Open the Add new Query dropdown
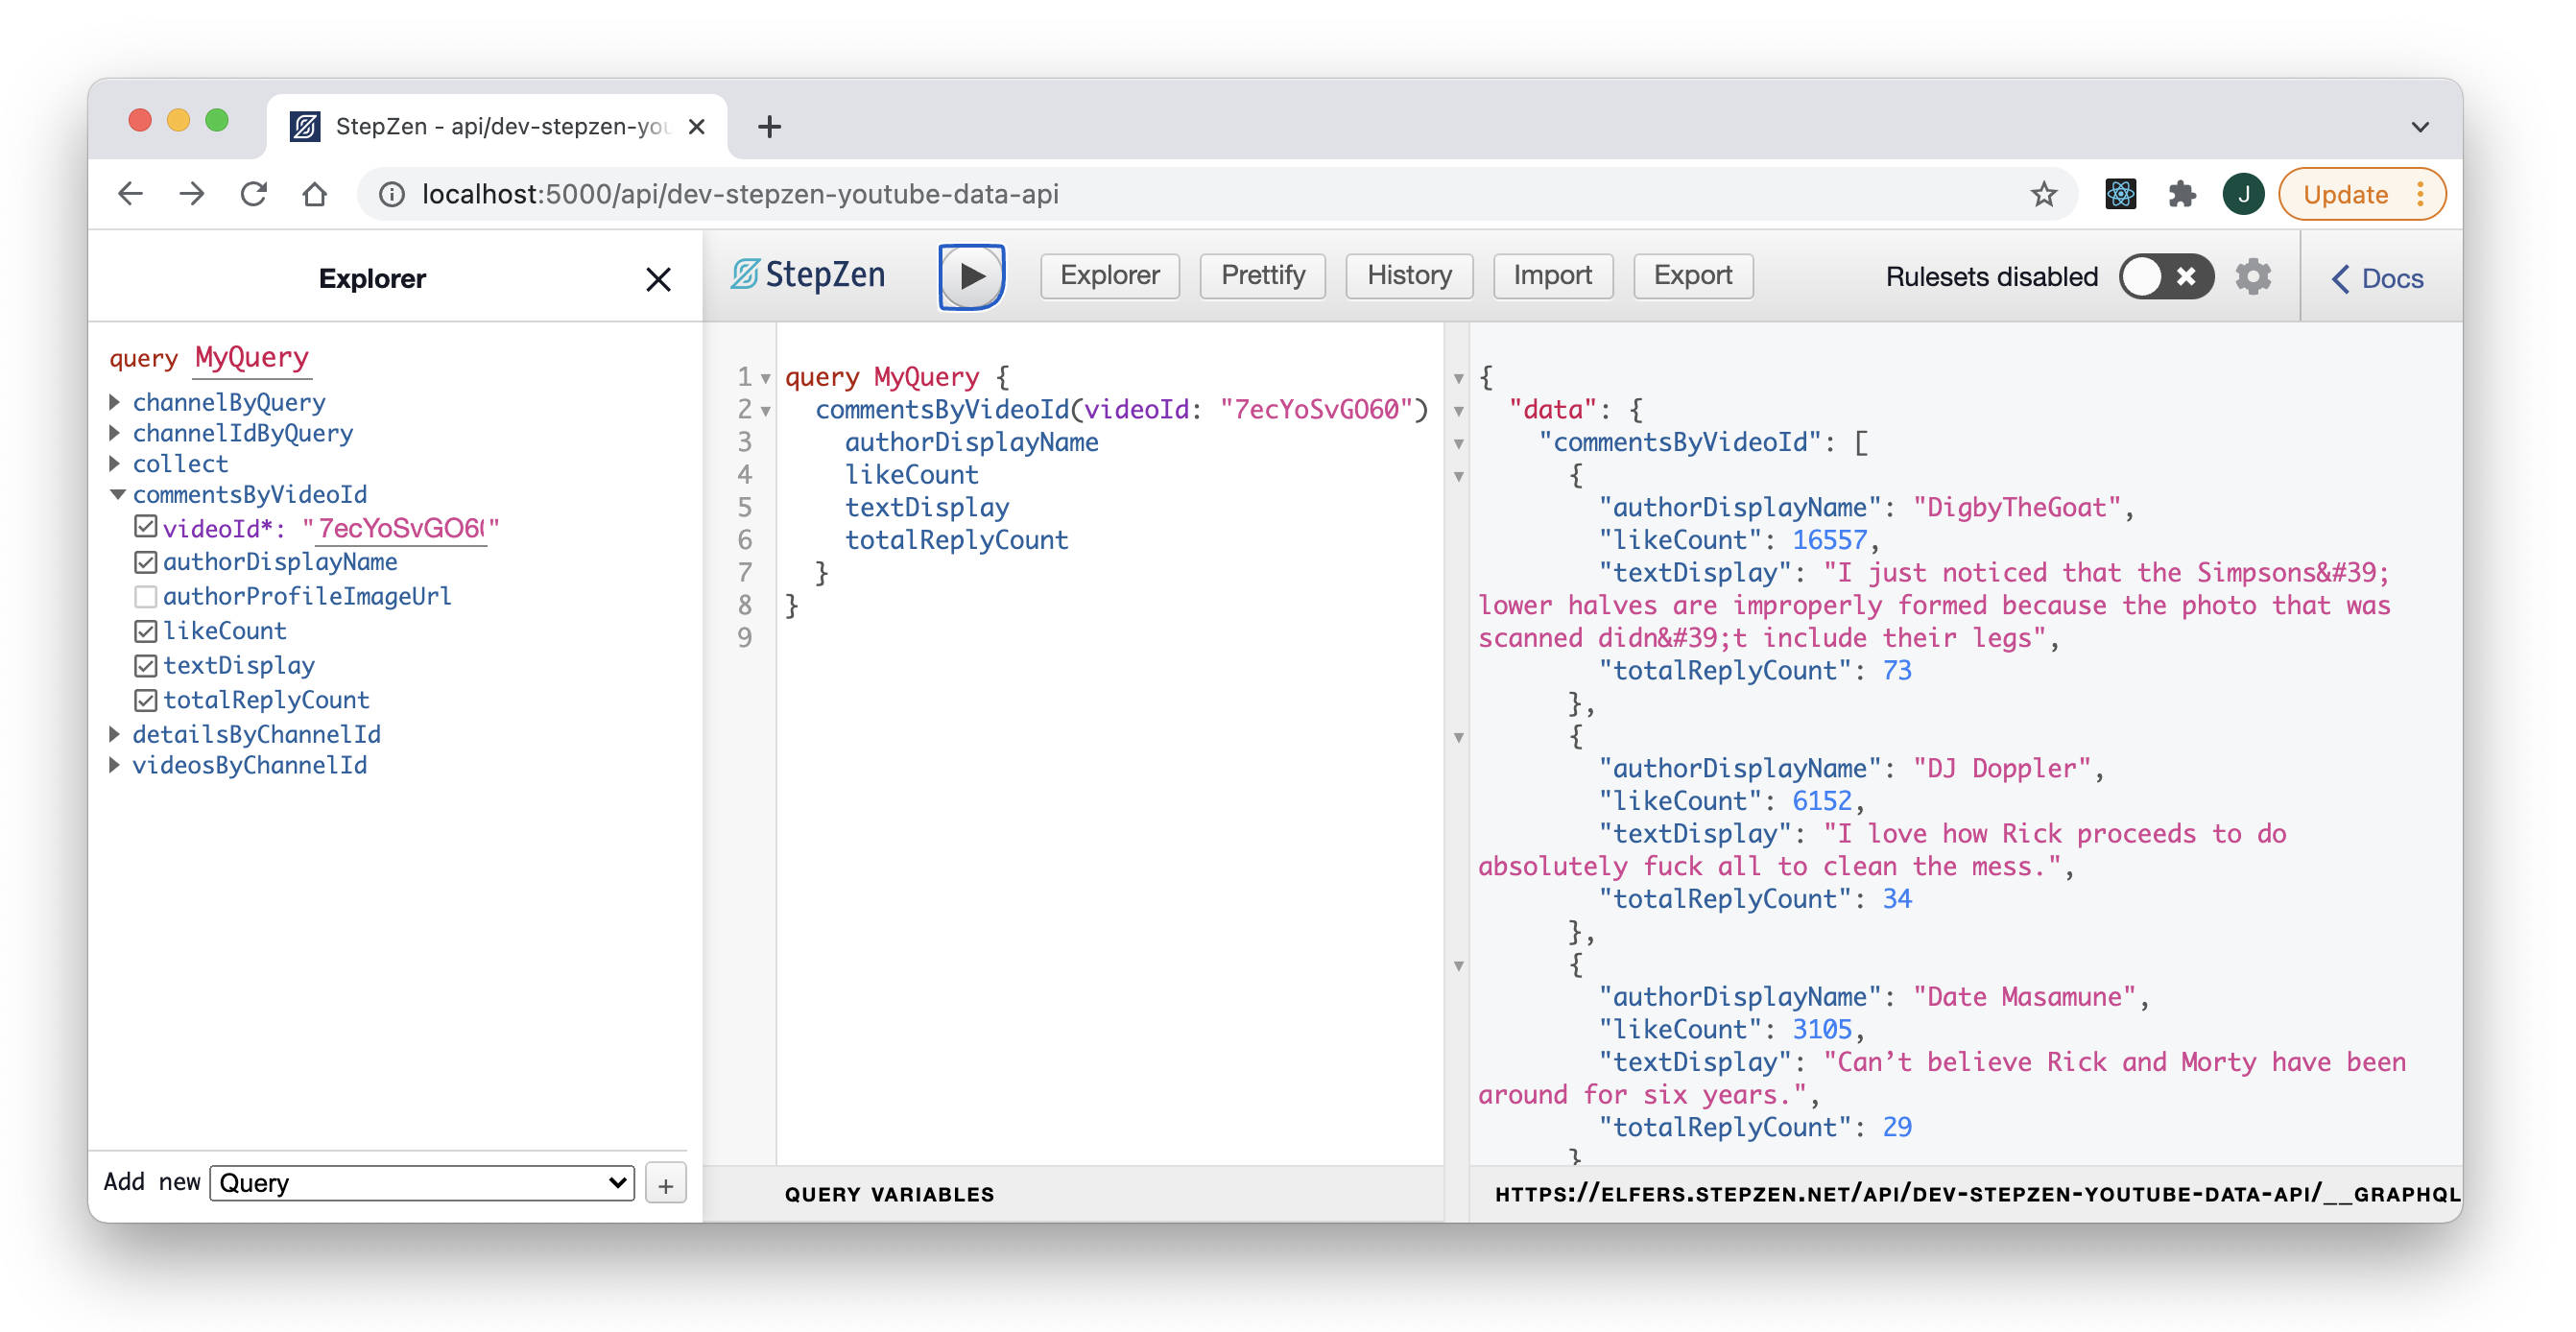Image resolution: width=2576 pixels, height=1332 pixels. click(x=422, y=1183)
